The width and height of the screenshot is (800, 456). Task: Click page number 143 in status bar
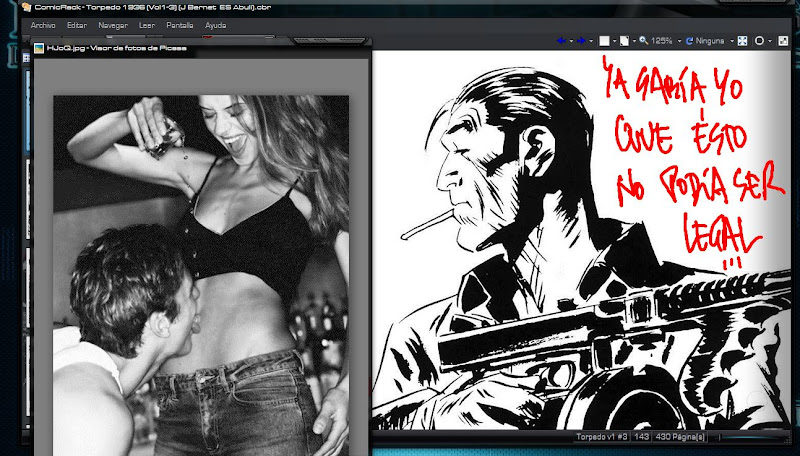click(x=641, y=437)
